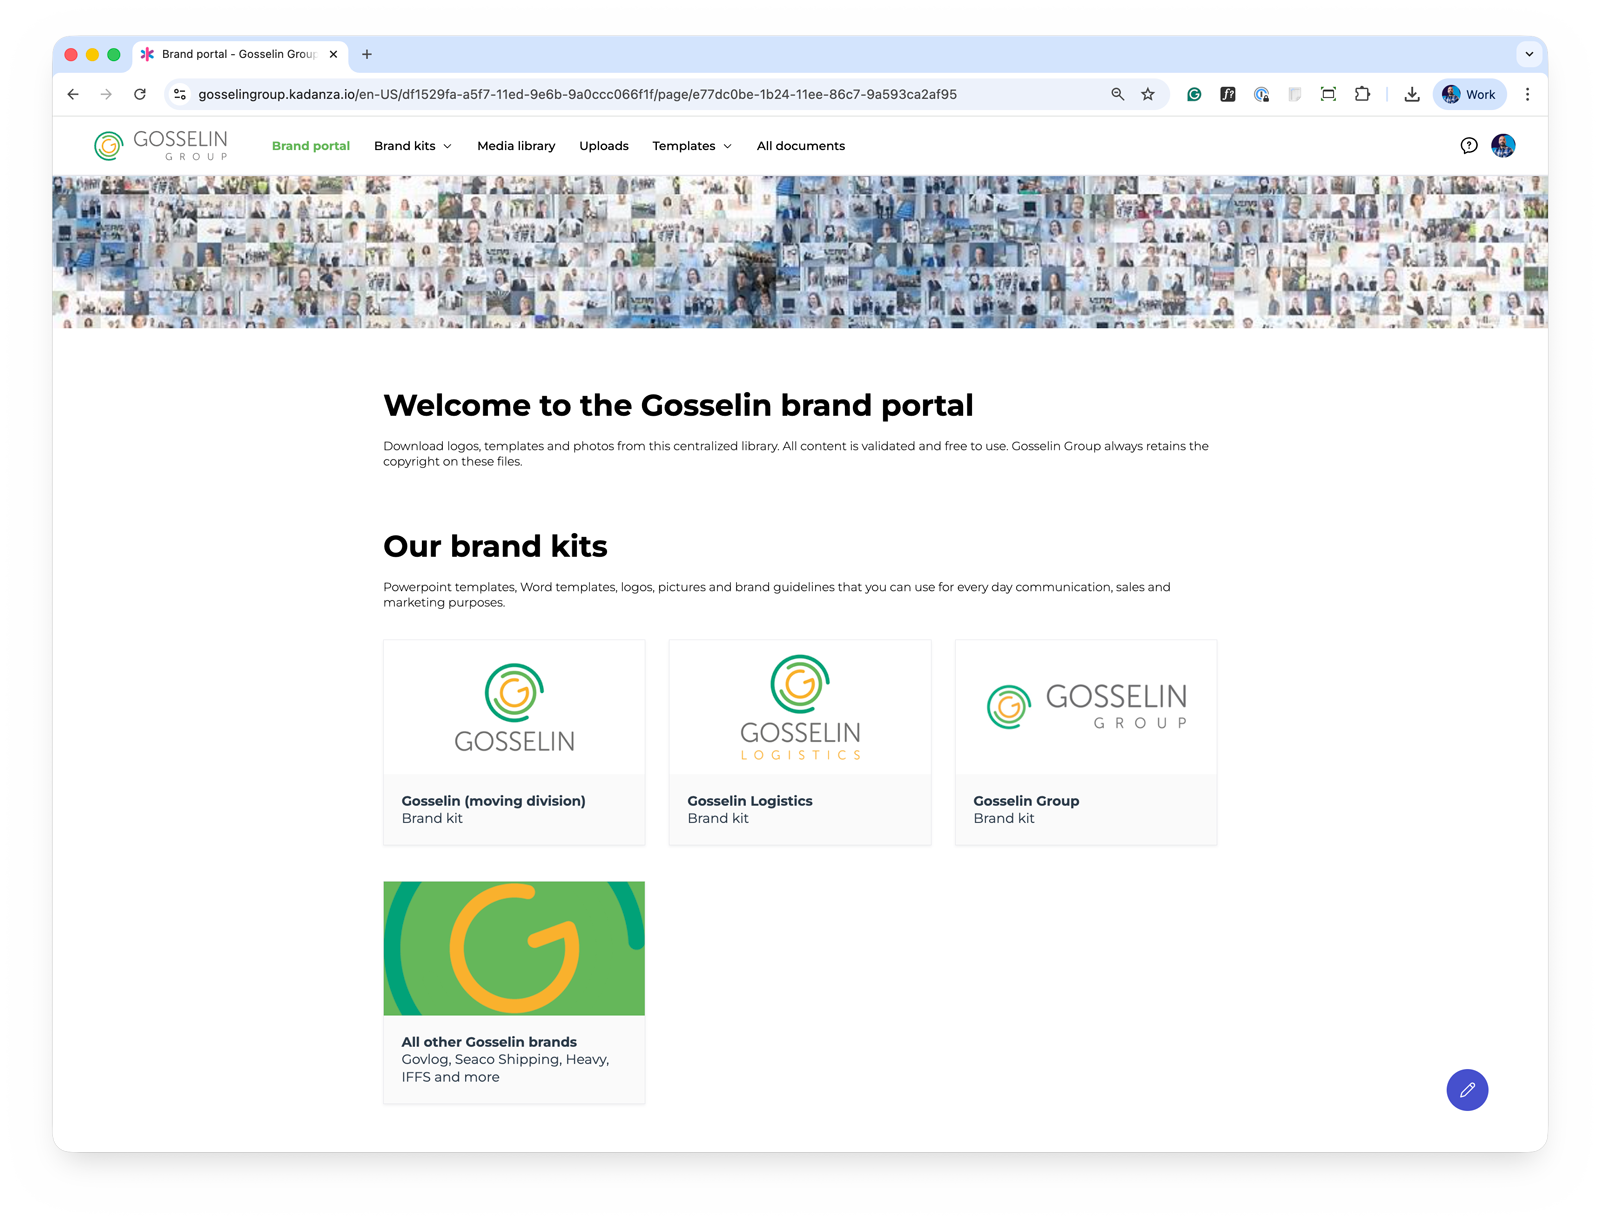The height and width of the screenshot is (1221, 1600).
Task: Open a new browser tab with plus
Action: point(367,54)
